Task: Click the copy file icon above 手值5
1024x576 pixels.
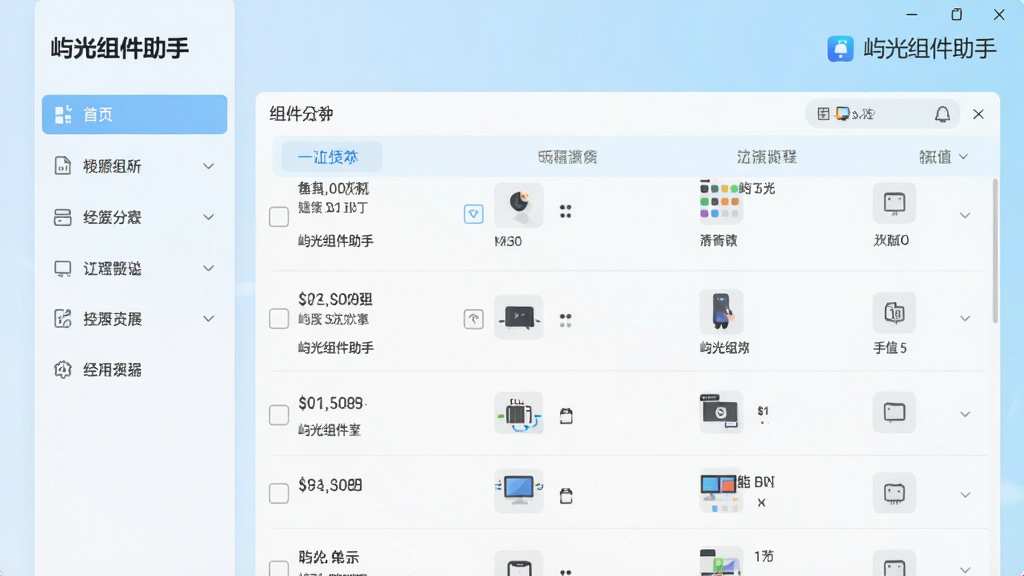Action: pyautogui.click(x=894, y=312)
